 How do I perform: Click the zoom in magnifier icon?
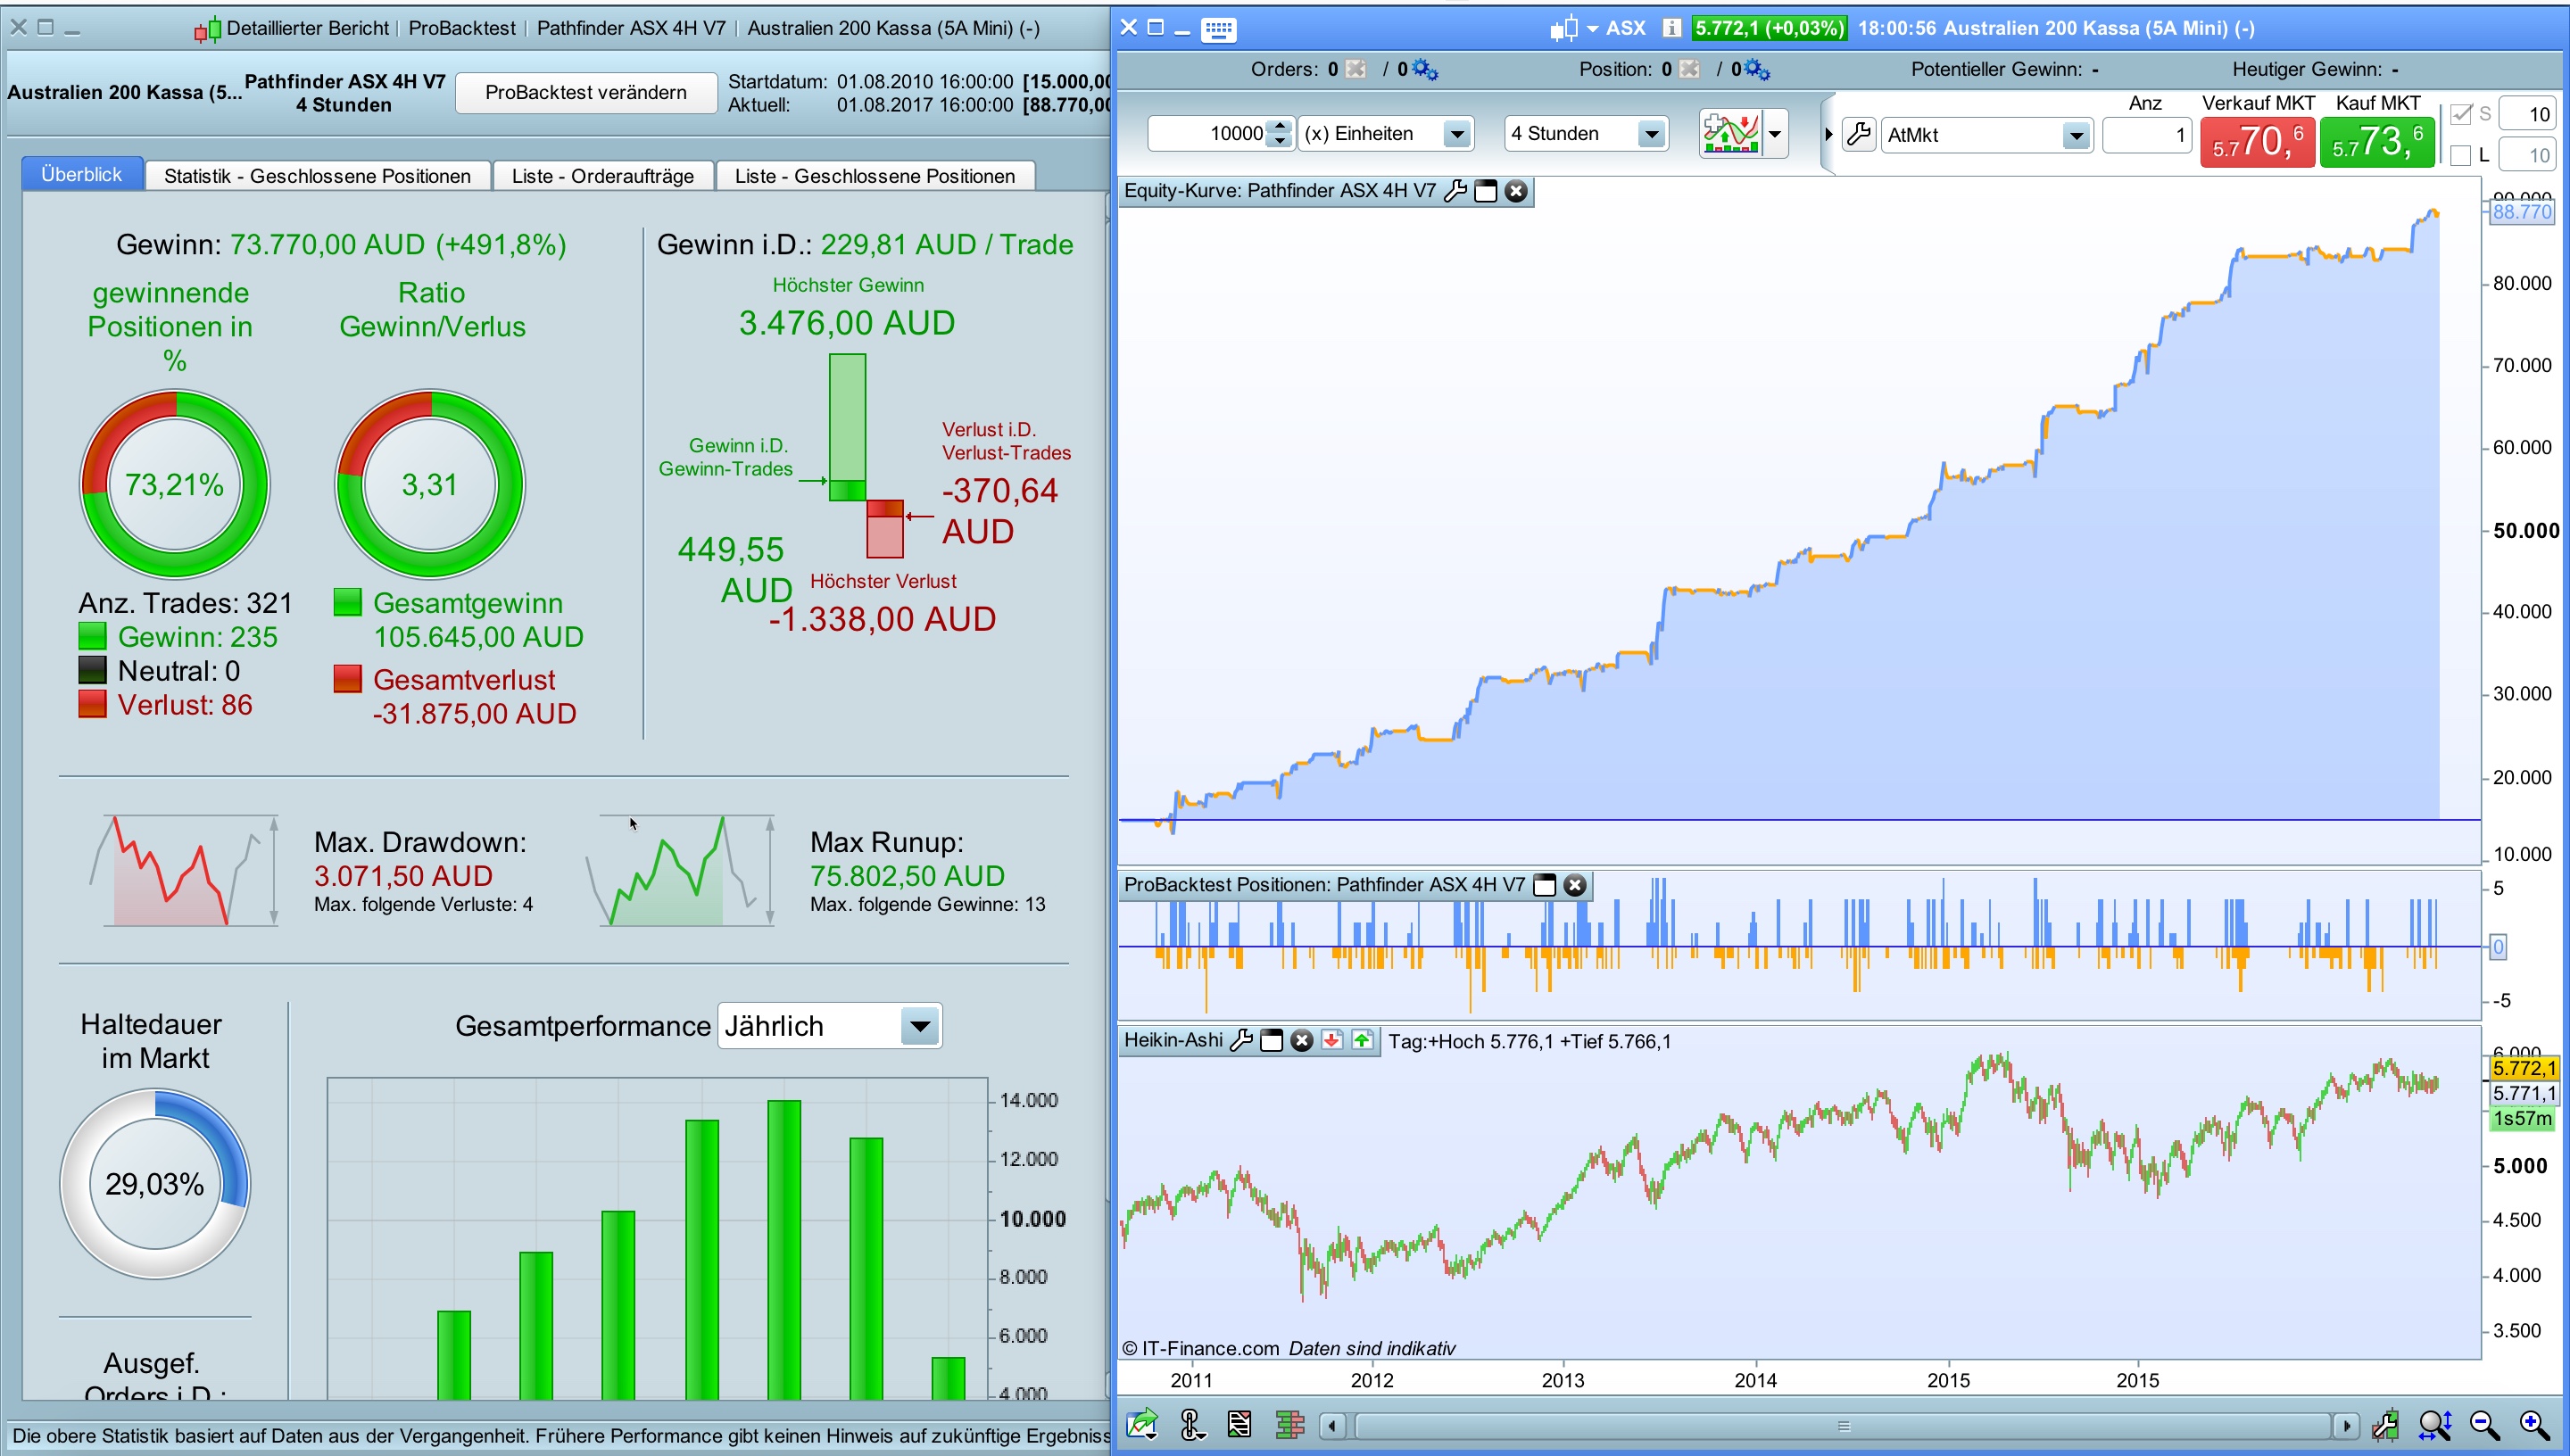[2533, 1424]
